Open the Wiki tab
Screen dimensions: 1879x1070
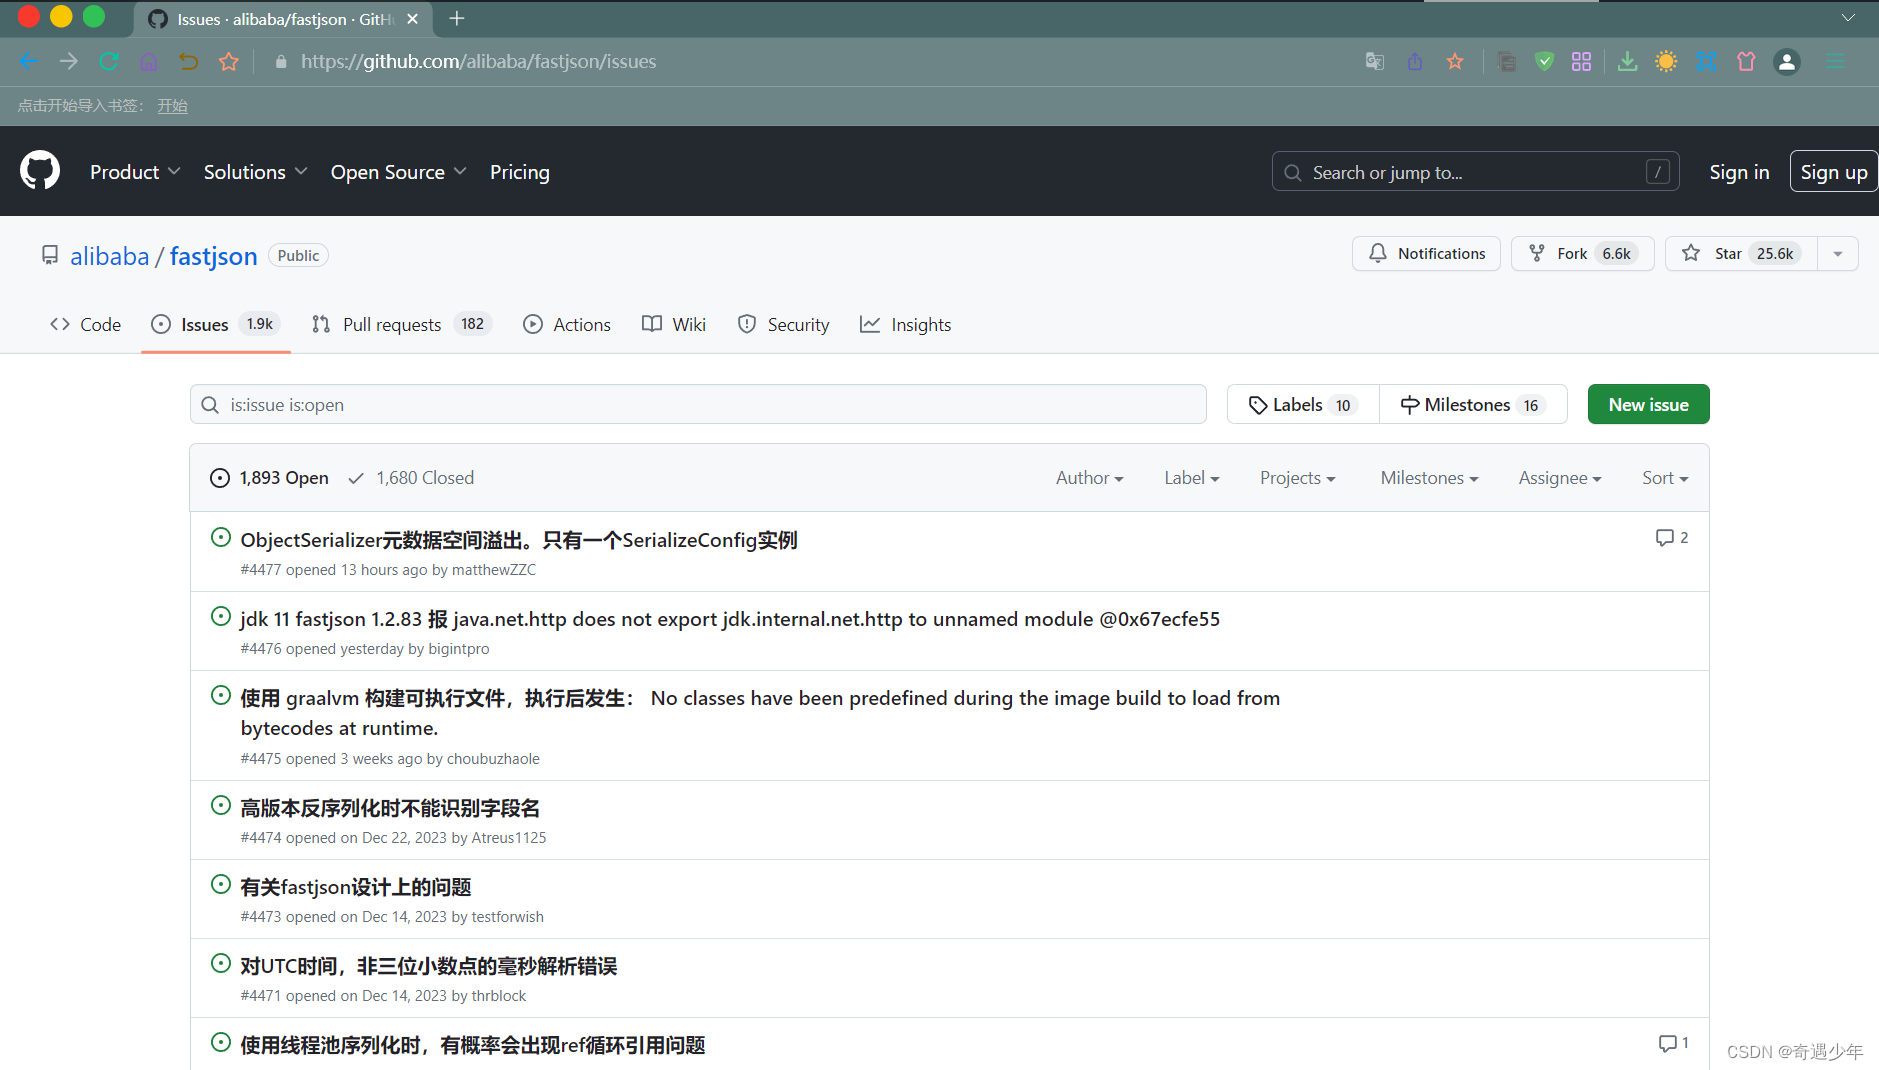coord(674,324)
